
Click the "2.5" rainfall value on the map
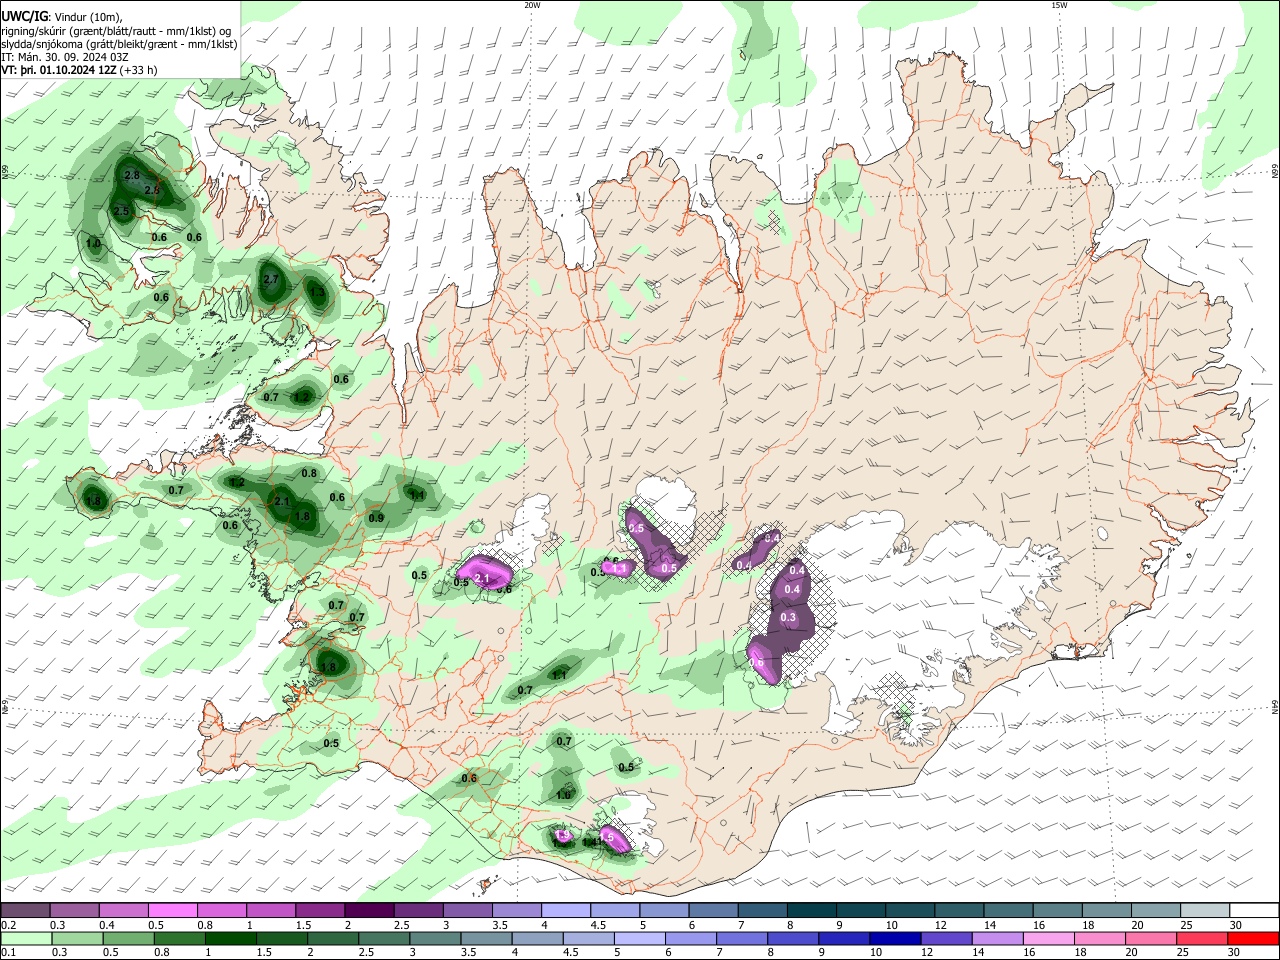pyautogui.click(x=121, y=211)
